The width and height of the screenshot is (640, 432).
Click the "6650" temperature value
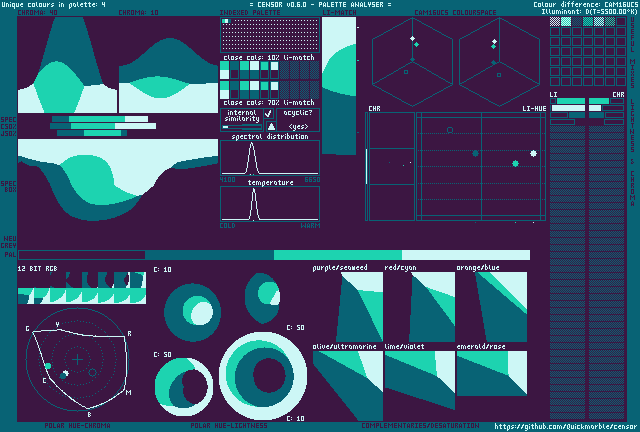click(x=312, y=180)
